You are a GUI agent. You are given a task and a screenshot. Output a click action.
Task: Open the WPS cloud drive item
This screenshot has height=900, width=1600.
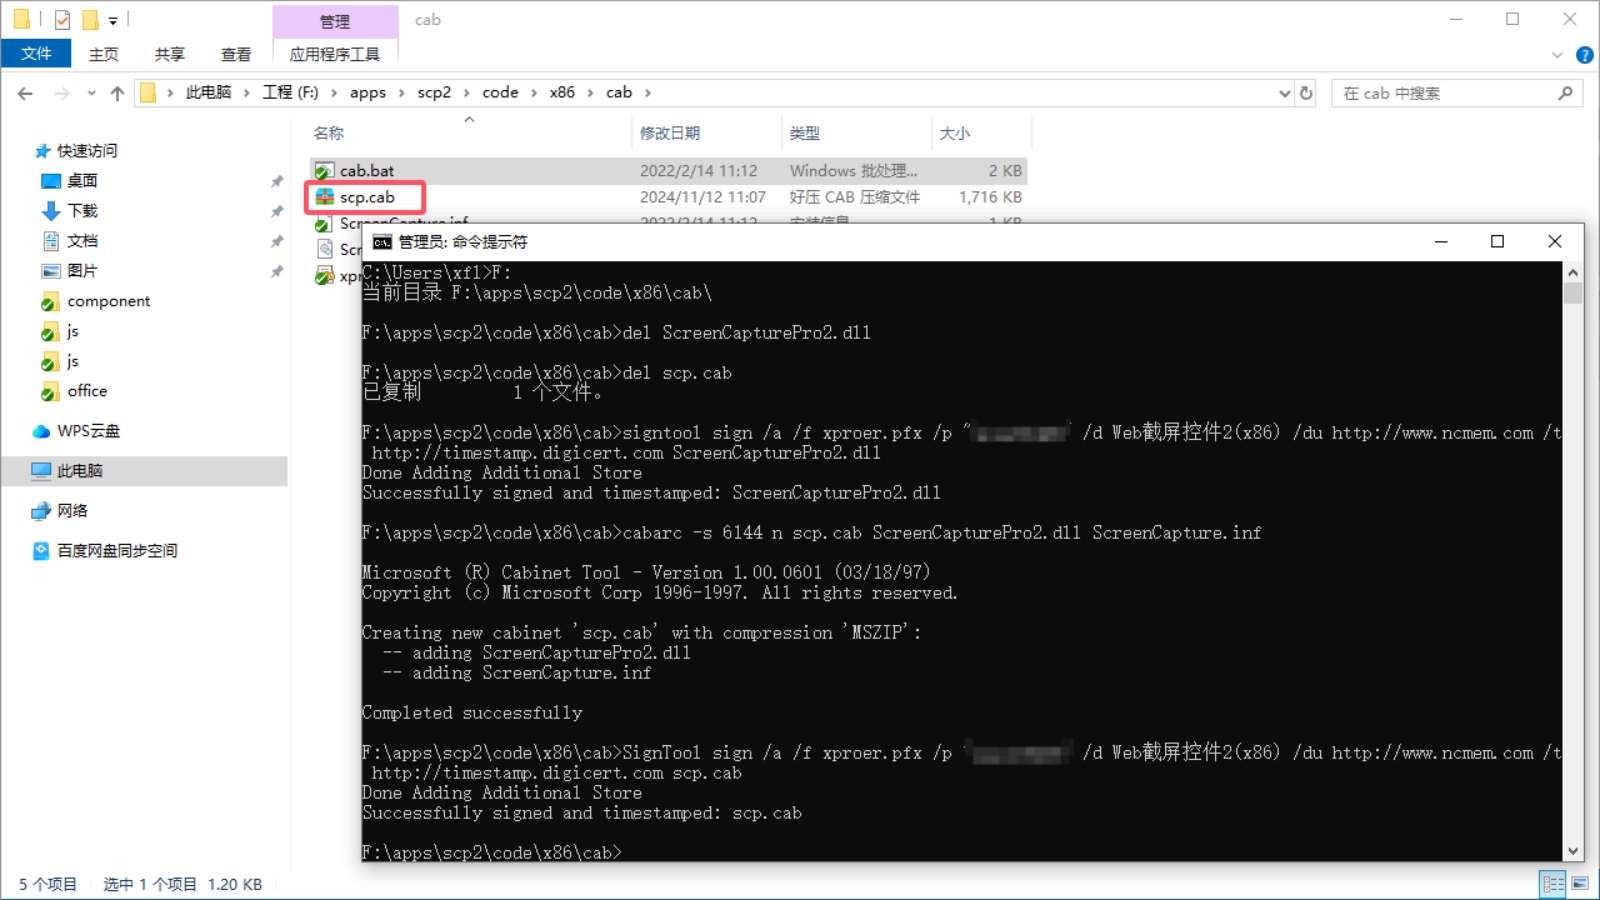(x=88, y=431)
